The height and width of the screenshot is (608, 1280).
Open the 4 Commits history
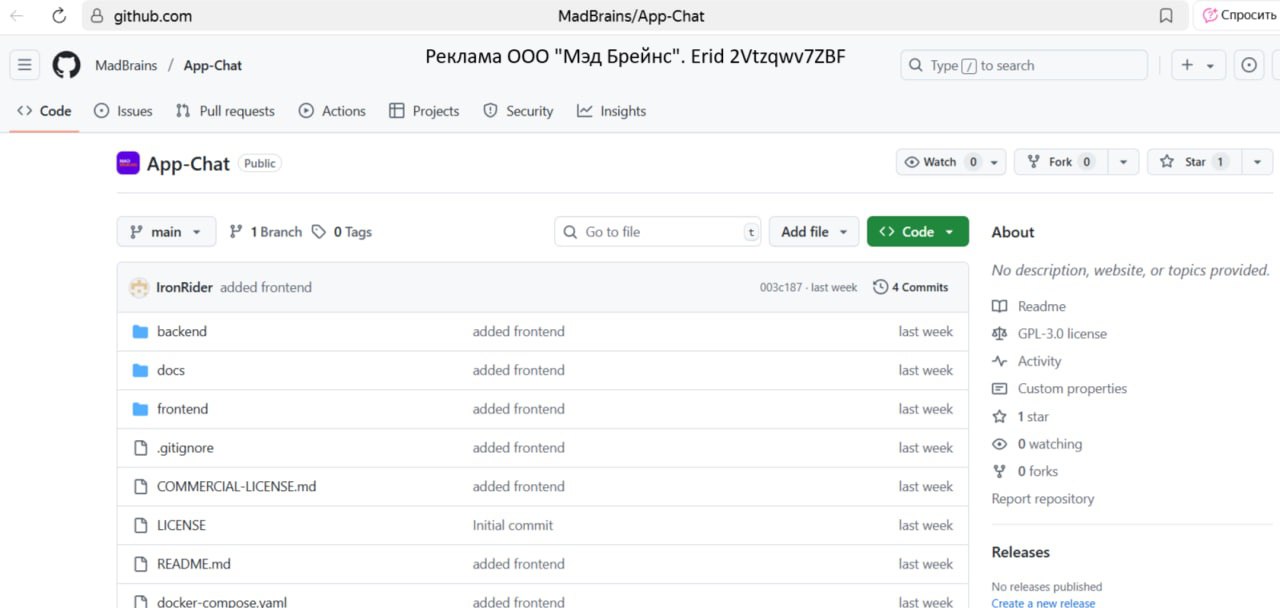coord(911,287)
